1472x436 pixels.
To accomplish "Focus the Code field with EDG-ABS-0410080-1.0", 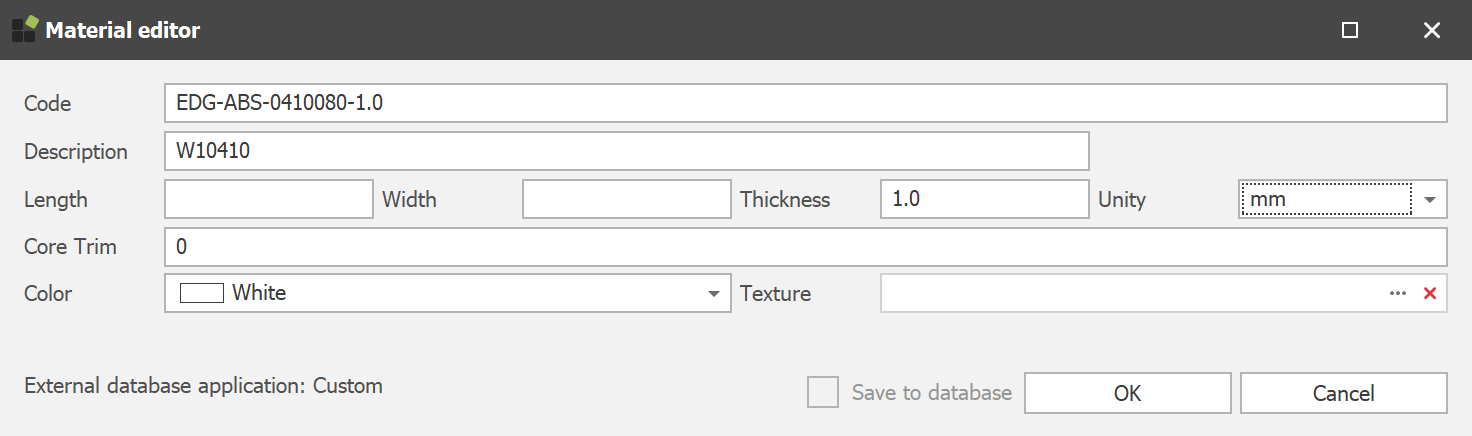I will coord(805,103).
